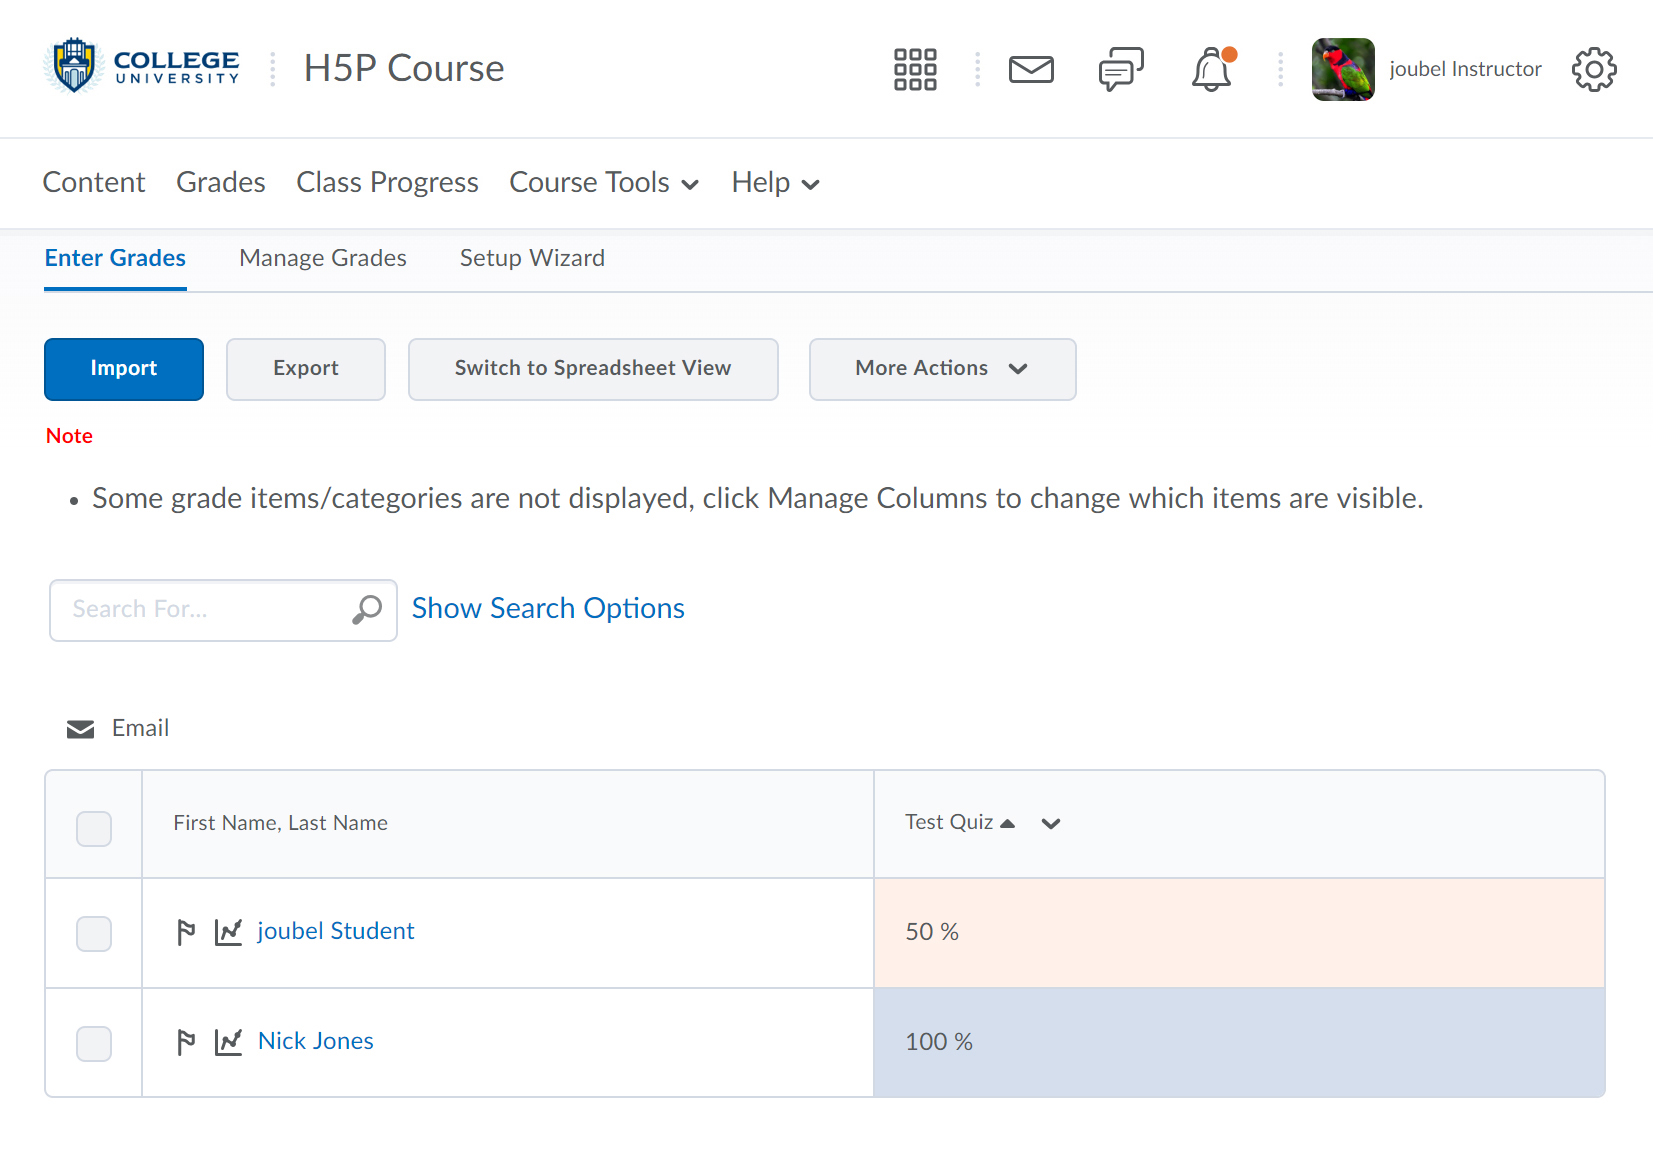The width and height of the screenshot is (1653, 1172).
Task: Click the blue Import button
Action: [x=124, y=369]
